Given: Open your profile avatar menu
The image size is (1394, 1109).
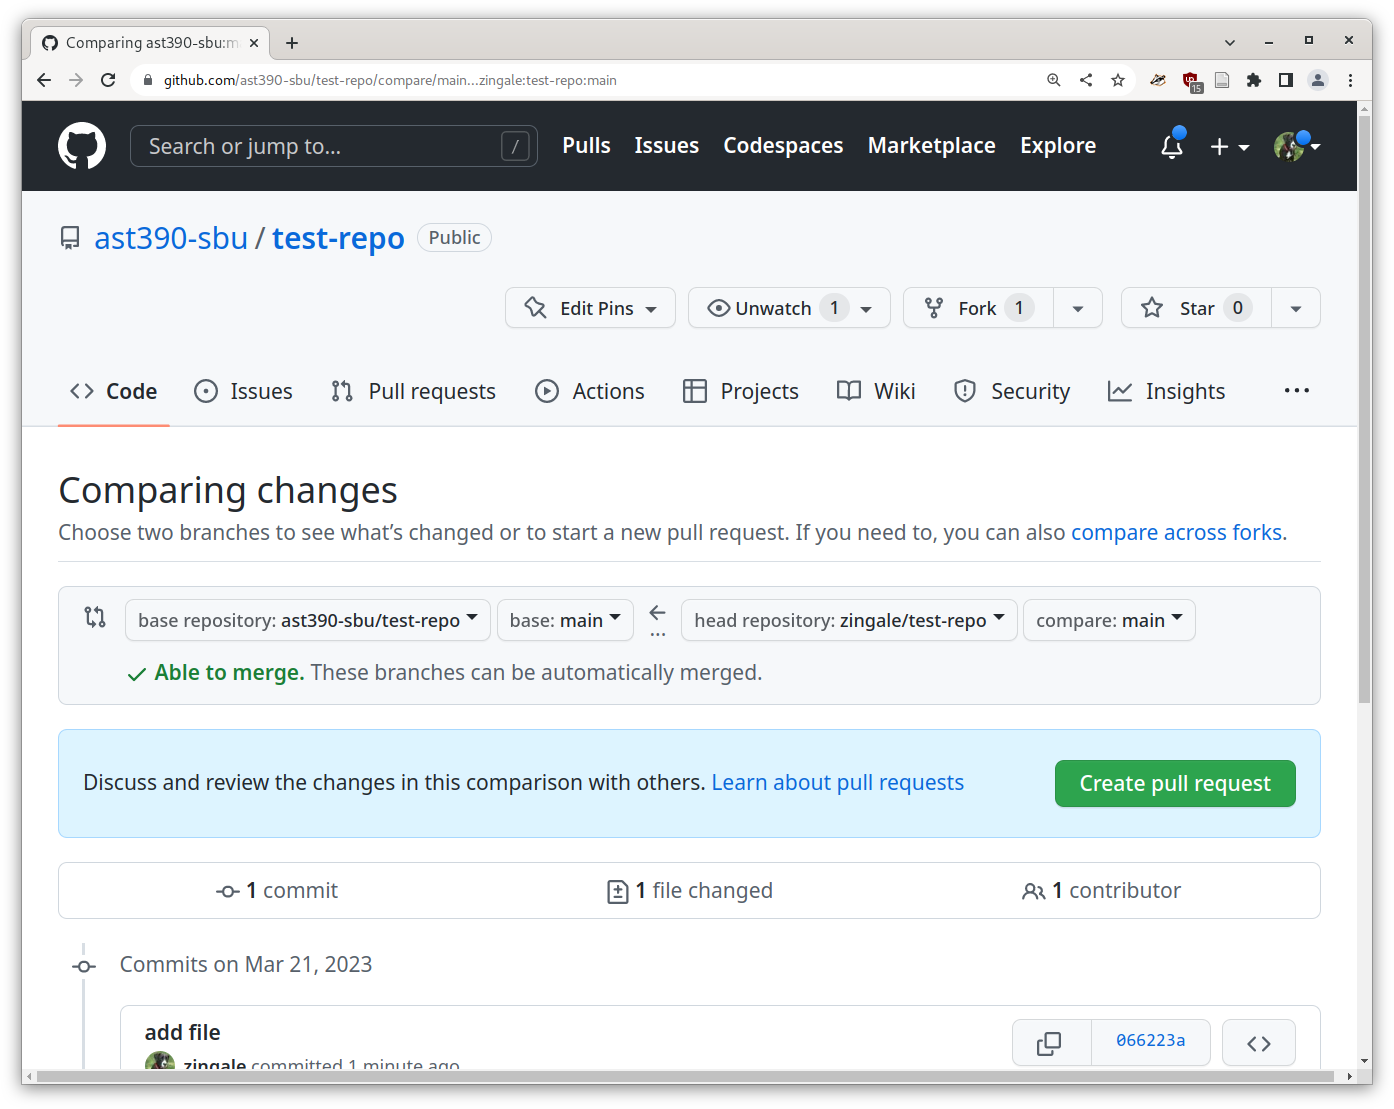Looking at the screenshot, I should [x=1290, y=146].
